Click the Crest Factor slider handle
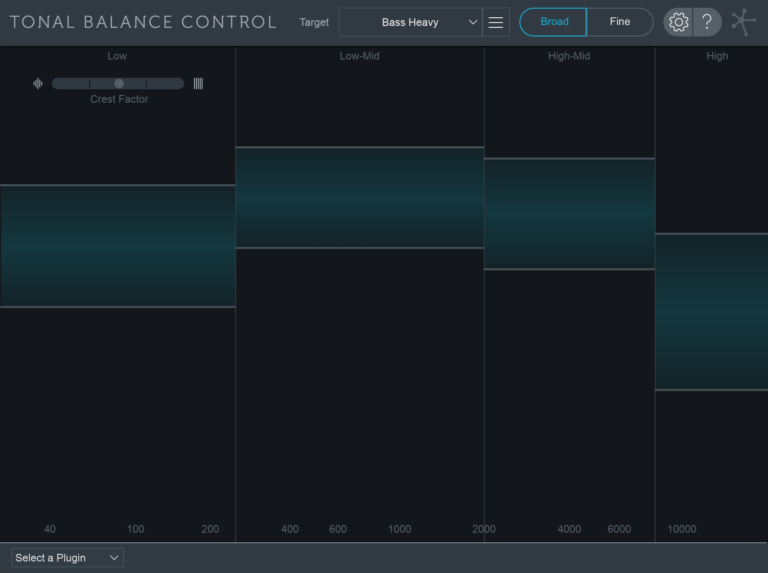Viewport: 768px width, 573px height. point(119,84)
